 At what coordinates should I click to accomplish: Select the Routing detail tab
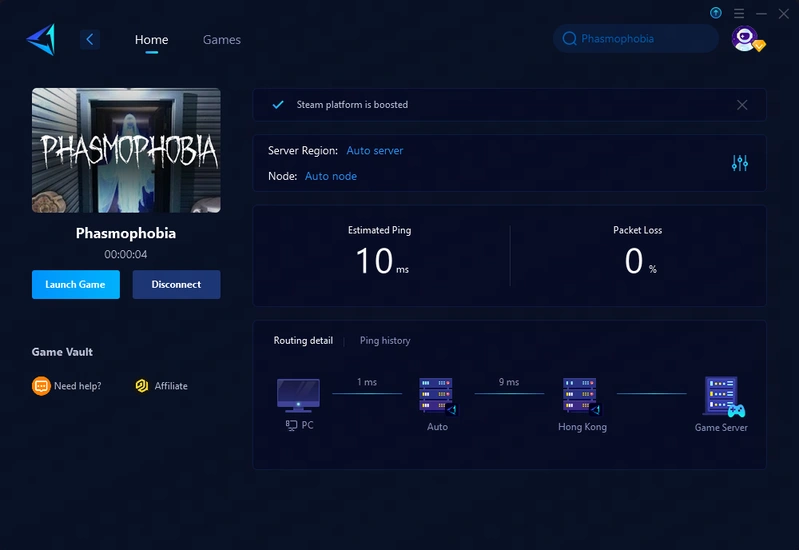click(303, 341)
